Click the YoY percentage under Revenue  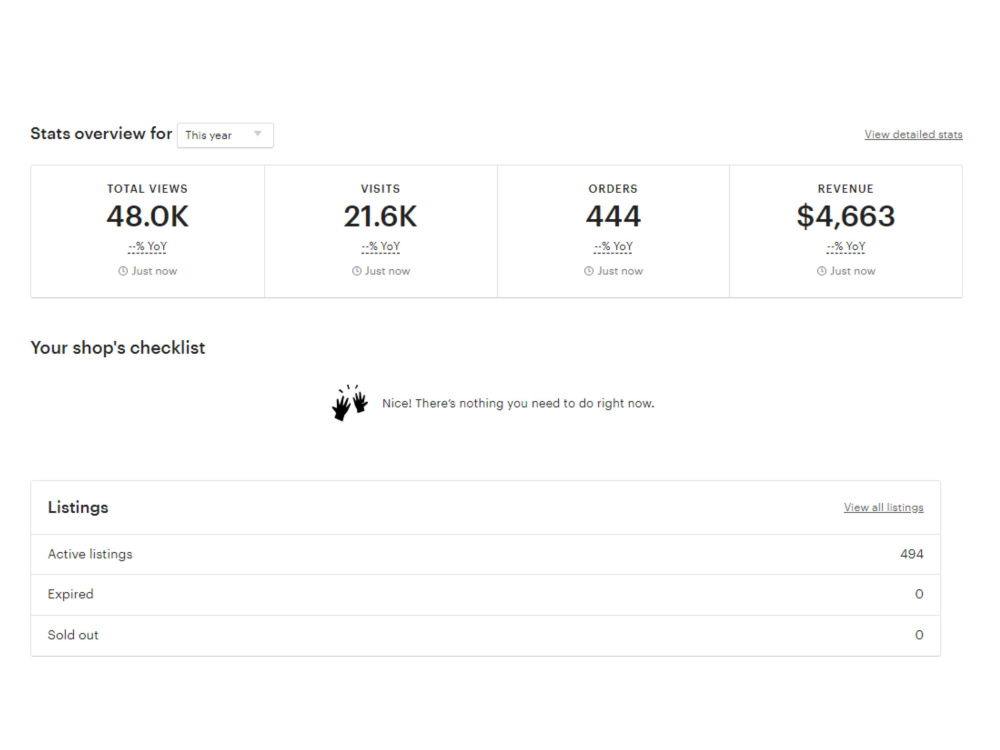click(x=846, y=247)
